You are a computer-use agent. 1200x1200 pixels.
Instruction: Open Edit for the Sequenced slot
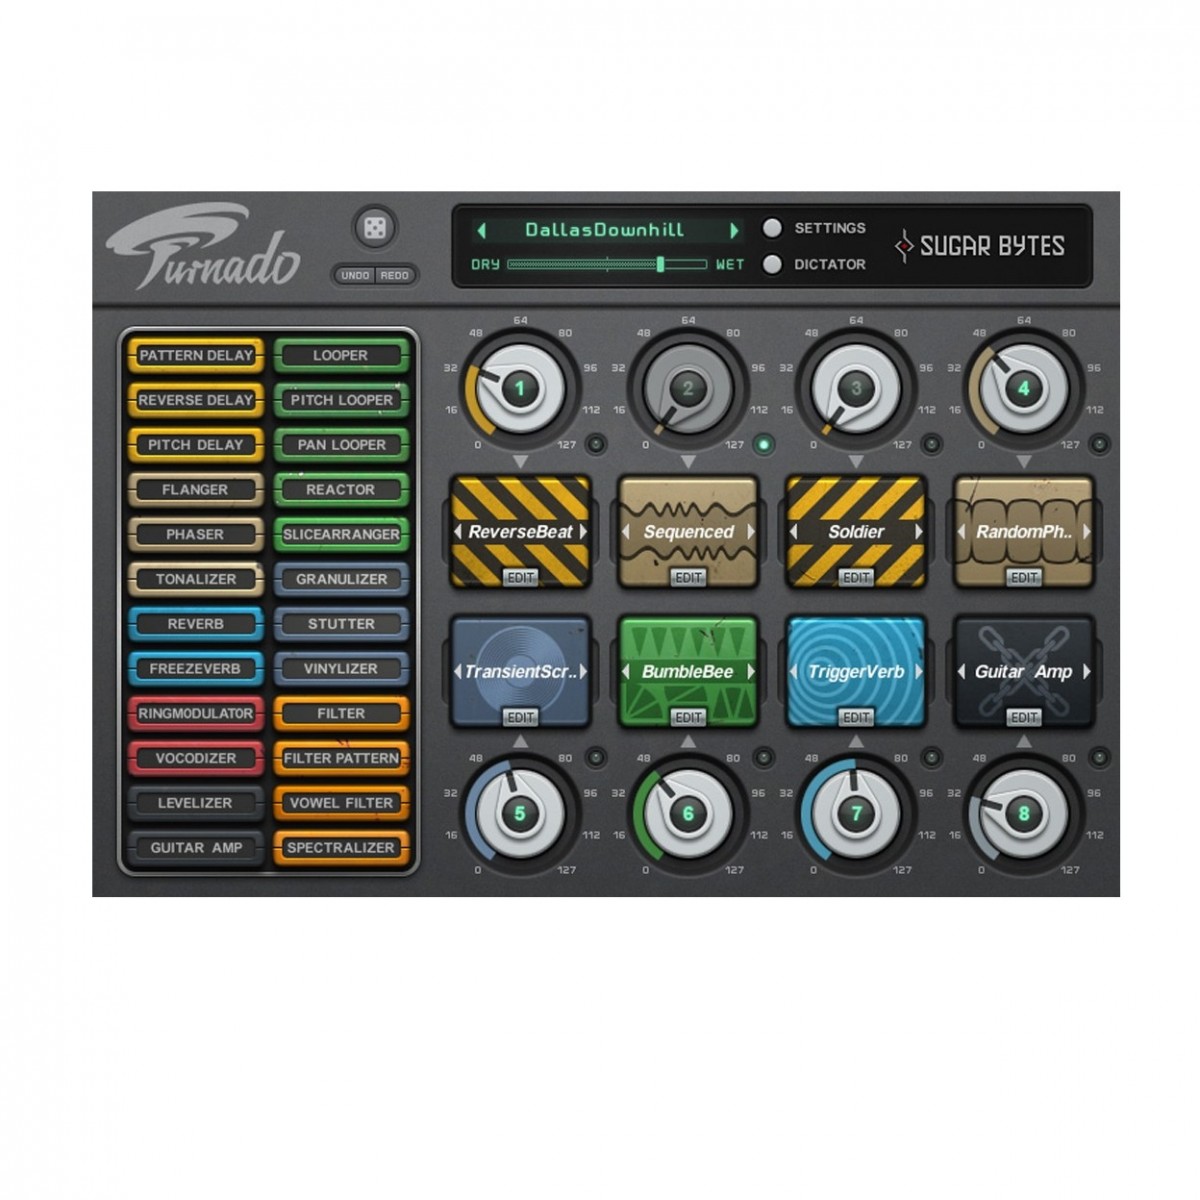688,577
